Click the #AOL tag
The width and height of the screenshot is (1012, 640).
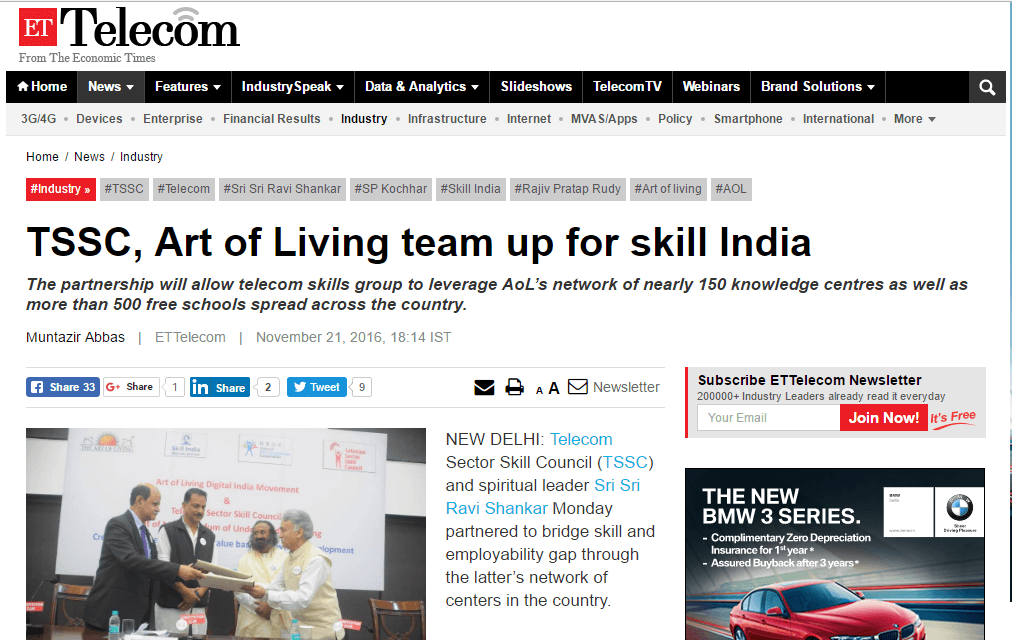pos(731,189)
